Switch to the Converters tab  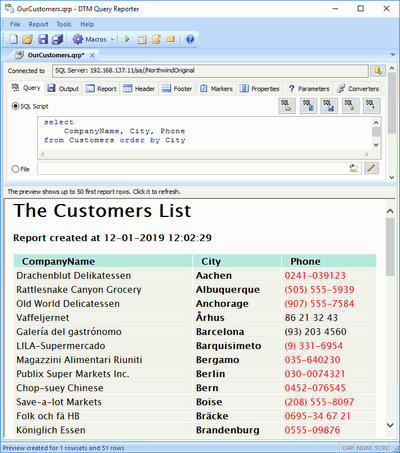pyautogui.click(x=358, y=89)
